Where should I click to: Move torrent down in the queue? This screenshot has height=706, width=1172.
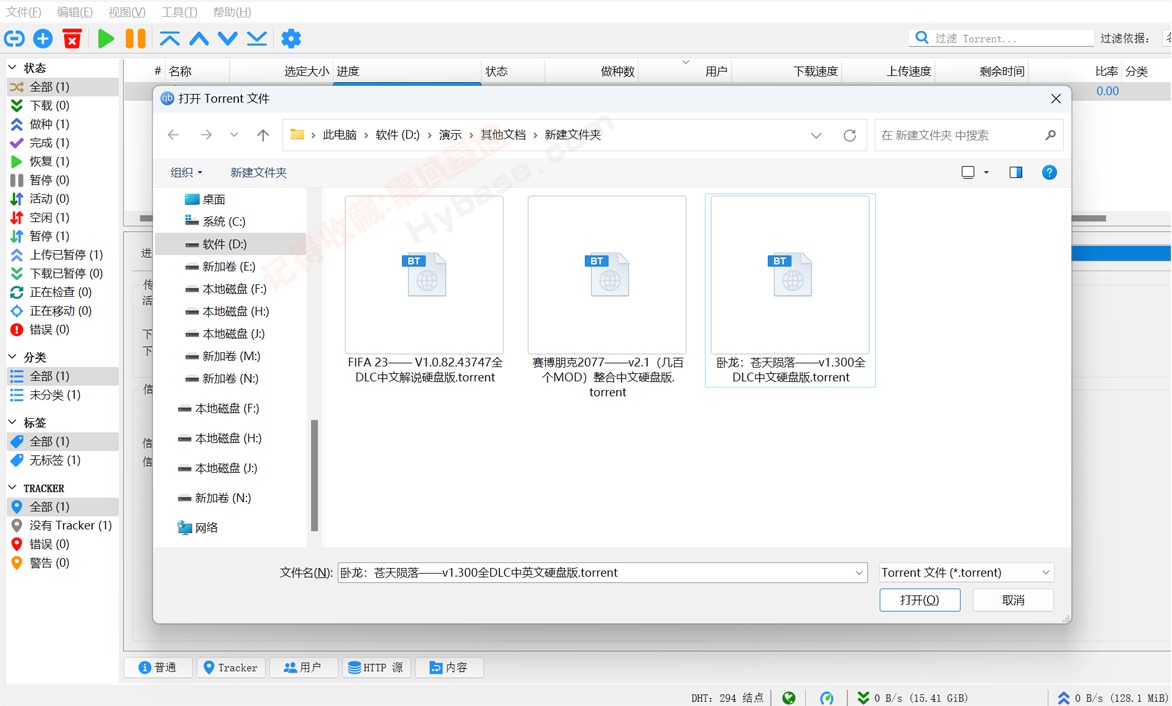(x=226, y=38)
